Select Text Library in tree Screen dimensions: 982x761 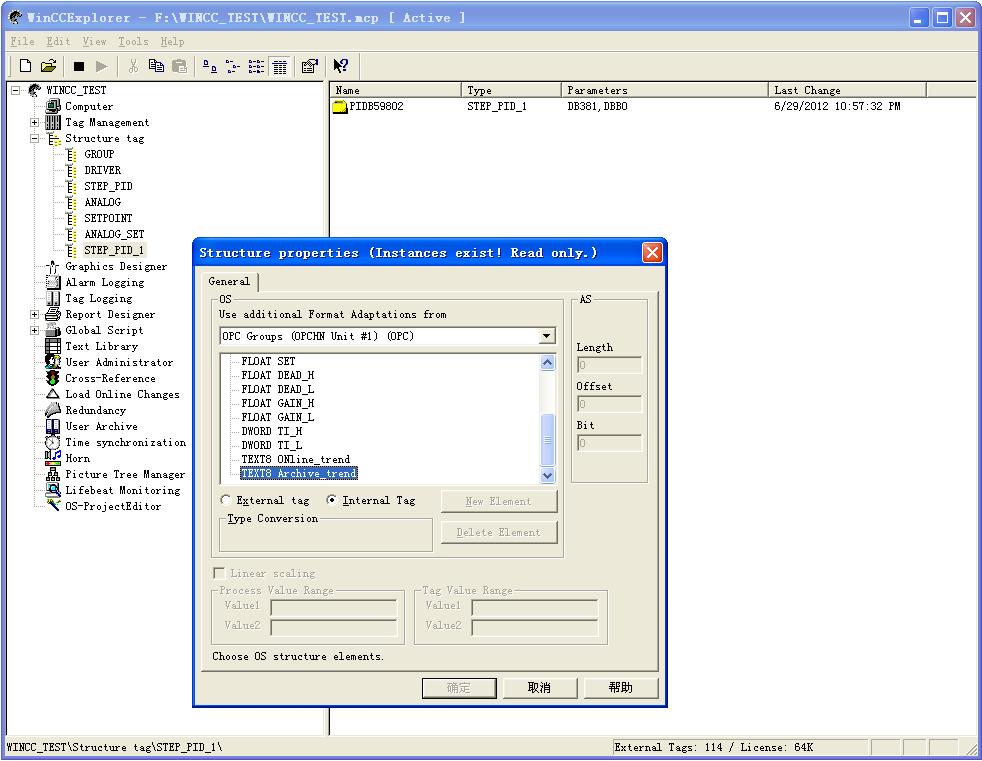click(x=101, y=346)
